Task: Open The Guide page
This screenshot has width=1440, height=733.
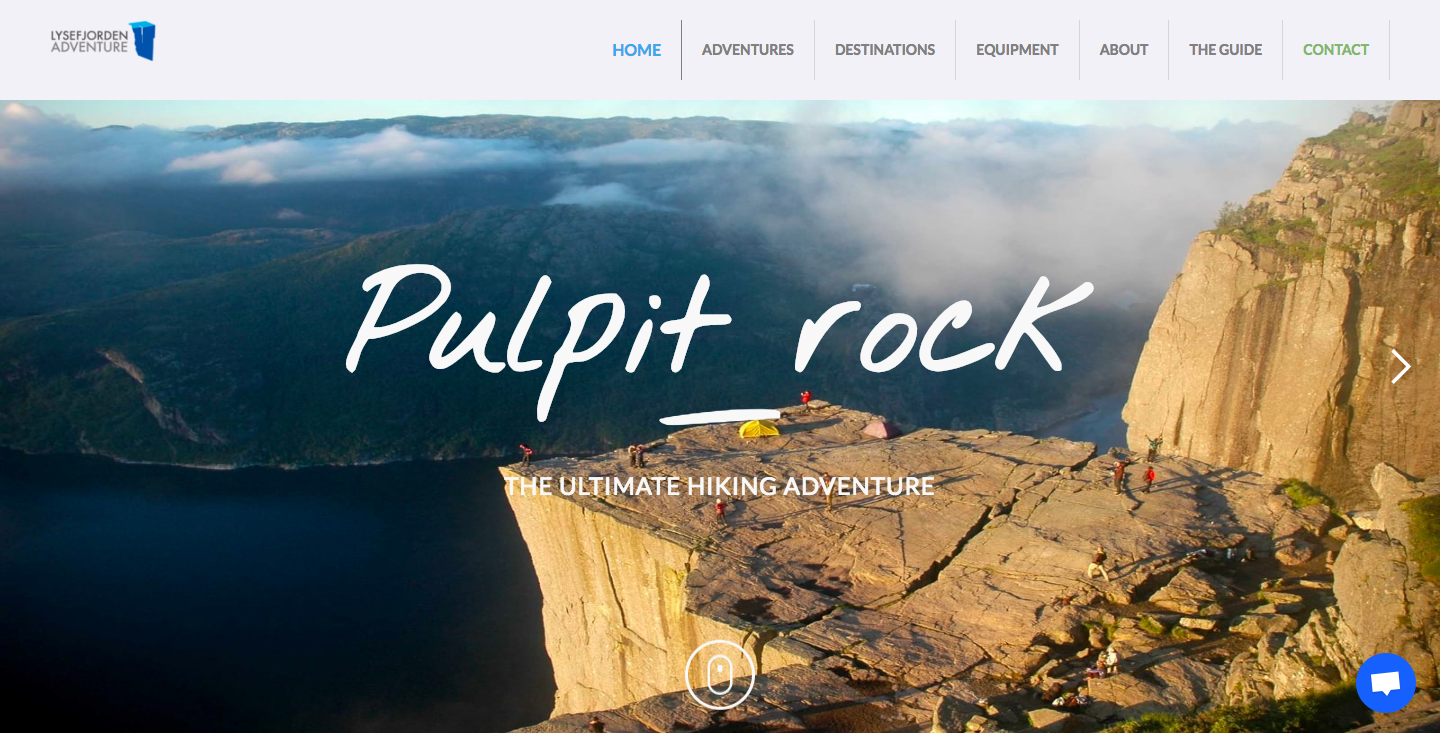Action: click(1225, 50)
